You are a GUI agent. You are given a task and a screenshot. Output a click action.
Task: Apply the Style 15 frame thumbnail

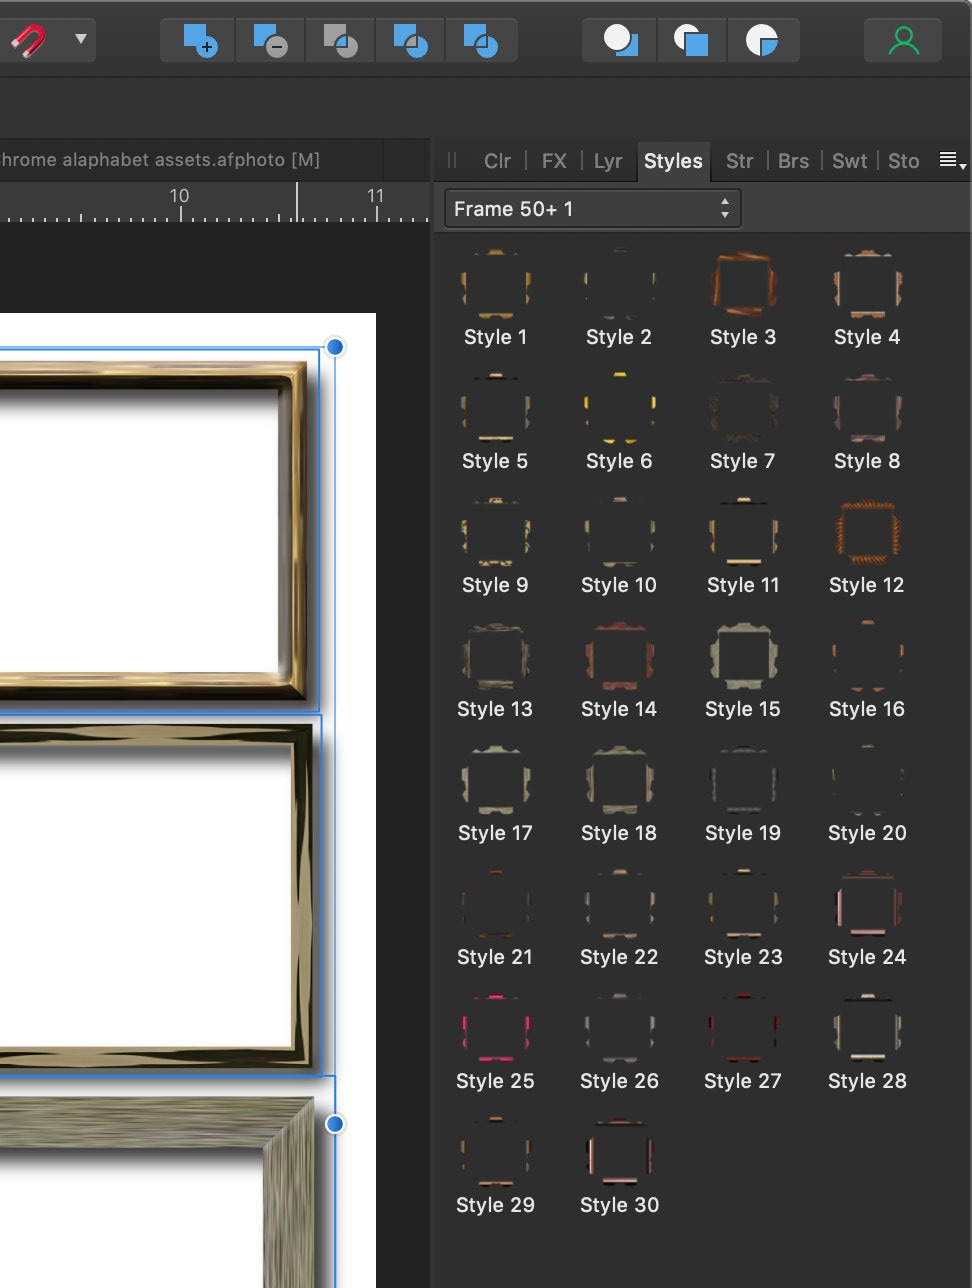click(x=743, y=656)
